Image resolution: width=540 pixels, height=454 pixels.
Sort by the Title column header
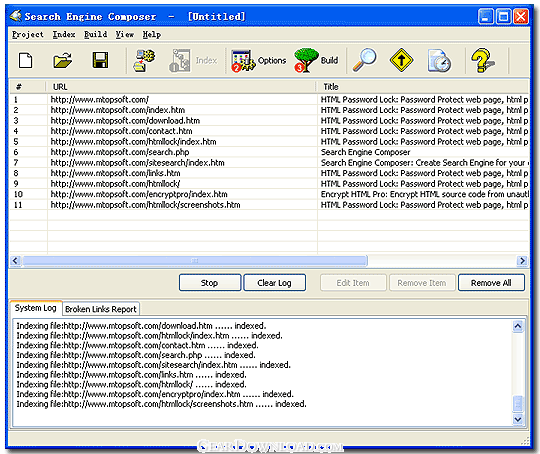click(423, 87)
